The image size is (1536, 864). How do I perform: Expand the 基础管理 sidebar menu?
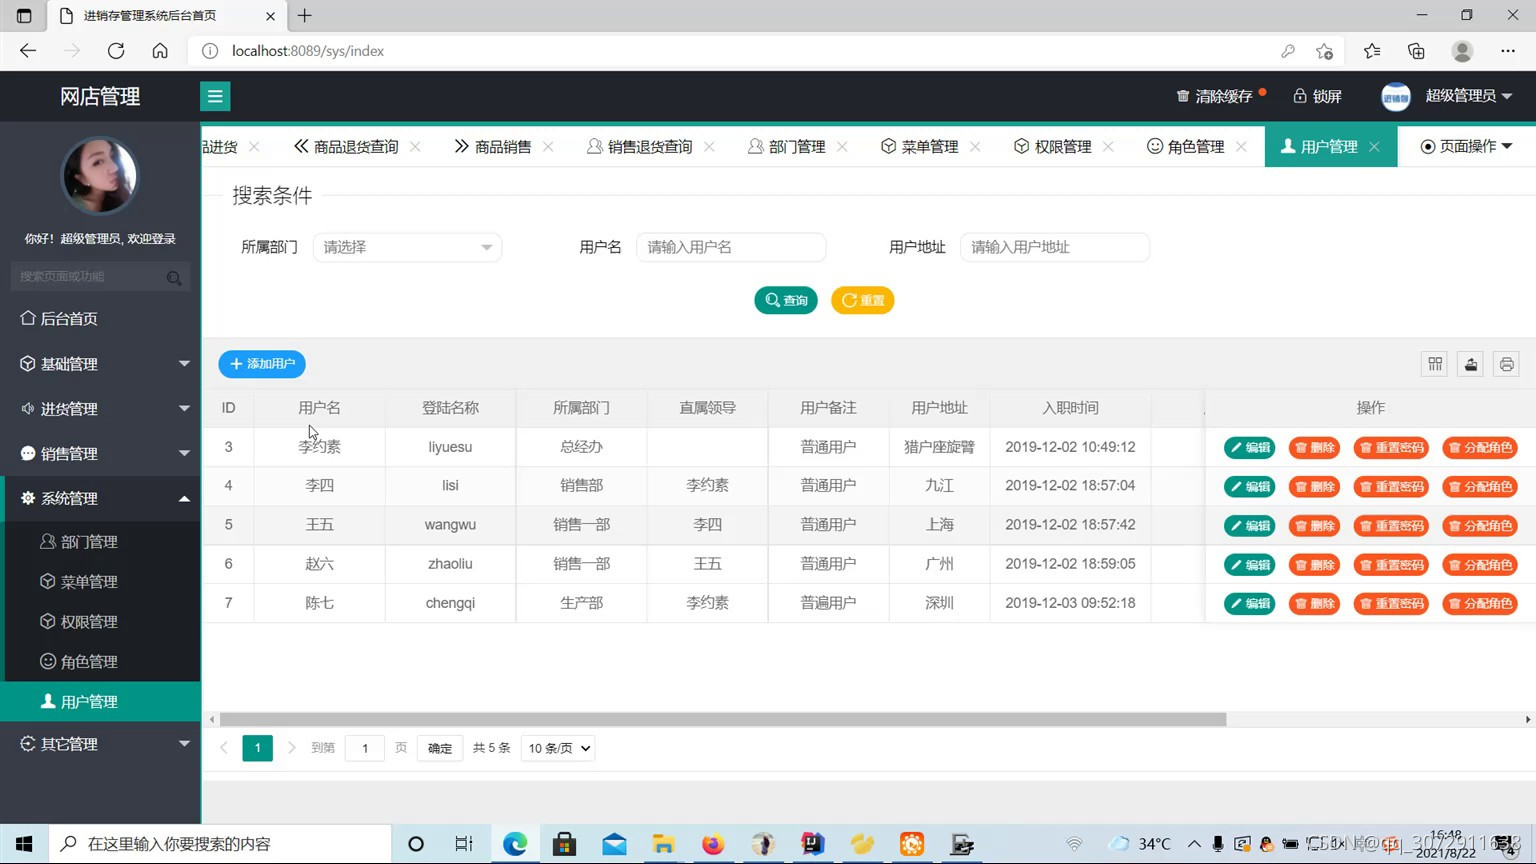[x=100, y=363]
